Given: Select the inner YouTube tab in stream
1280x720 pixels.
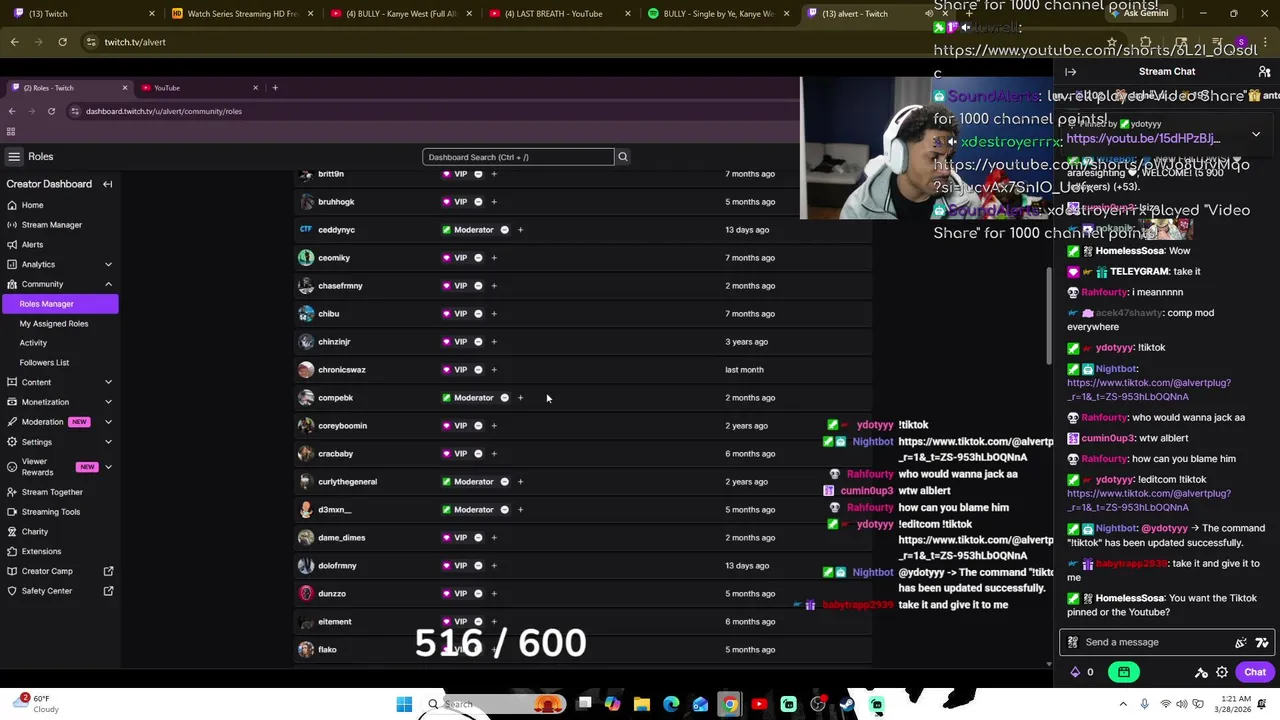Looking at the screenshot, I should pyautogui.click(x=198, y=88).
